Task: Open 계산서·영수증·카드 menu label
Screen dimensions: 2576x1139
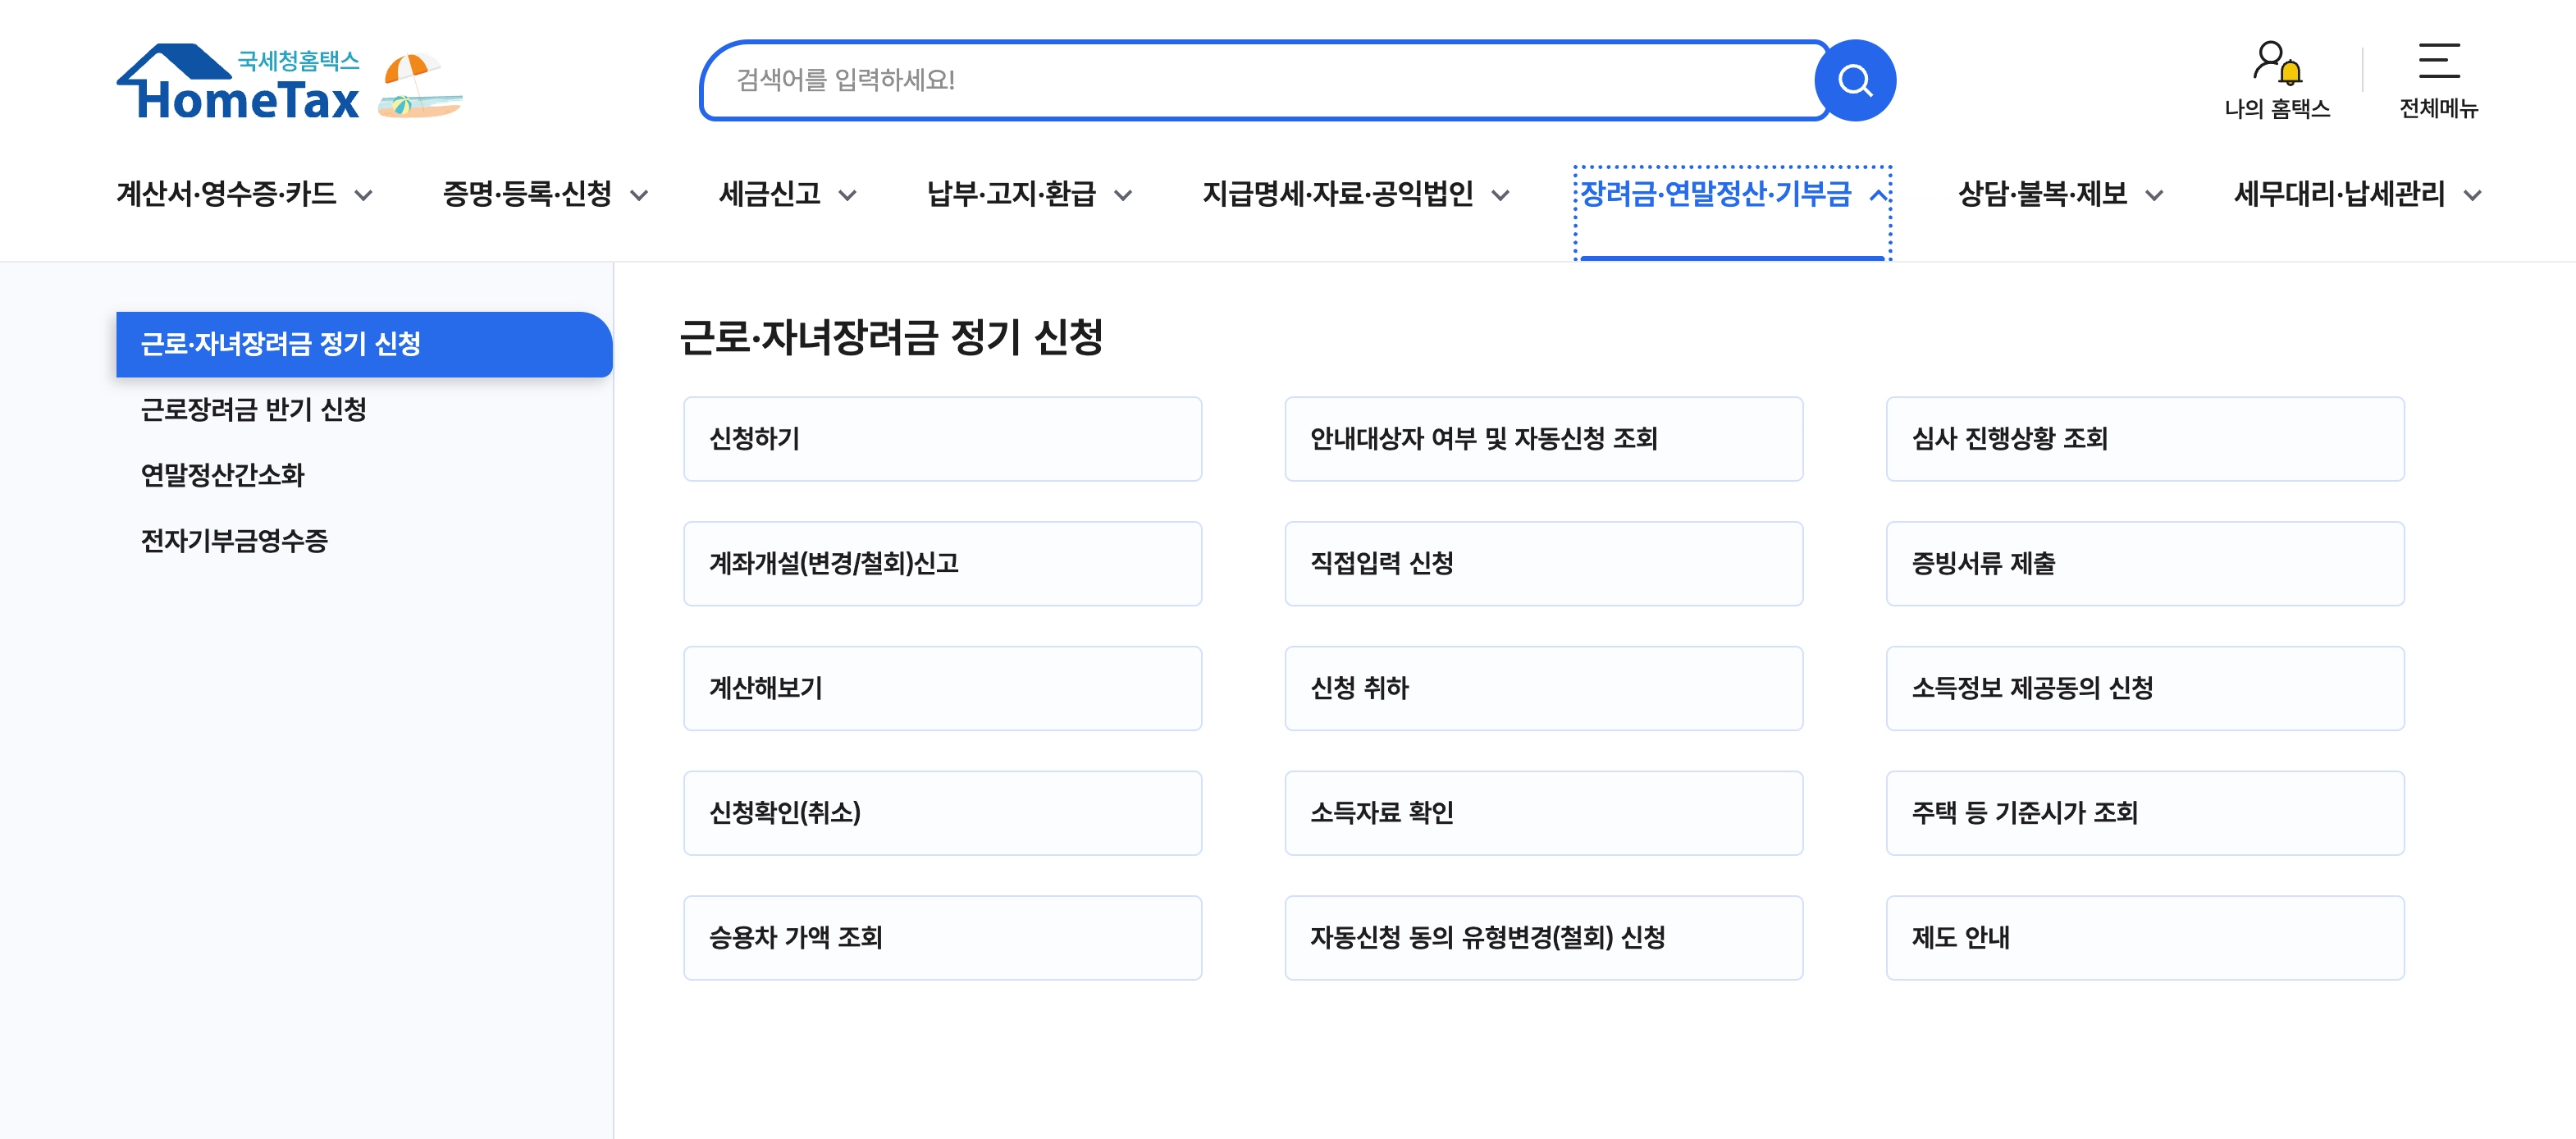Action: pyautogui.click(x=226, y=194)
